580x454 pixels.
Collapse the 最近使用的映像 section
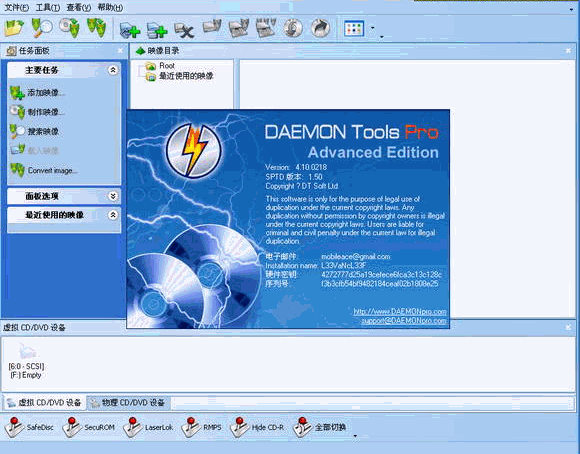(x=113, y=215)
